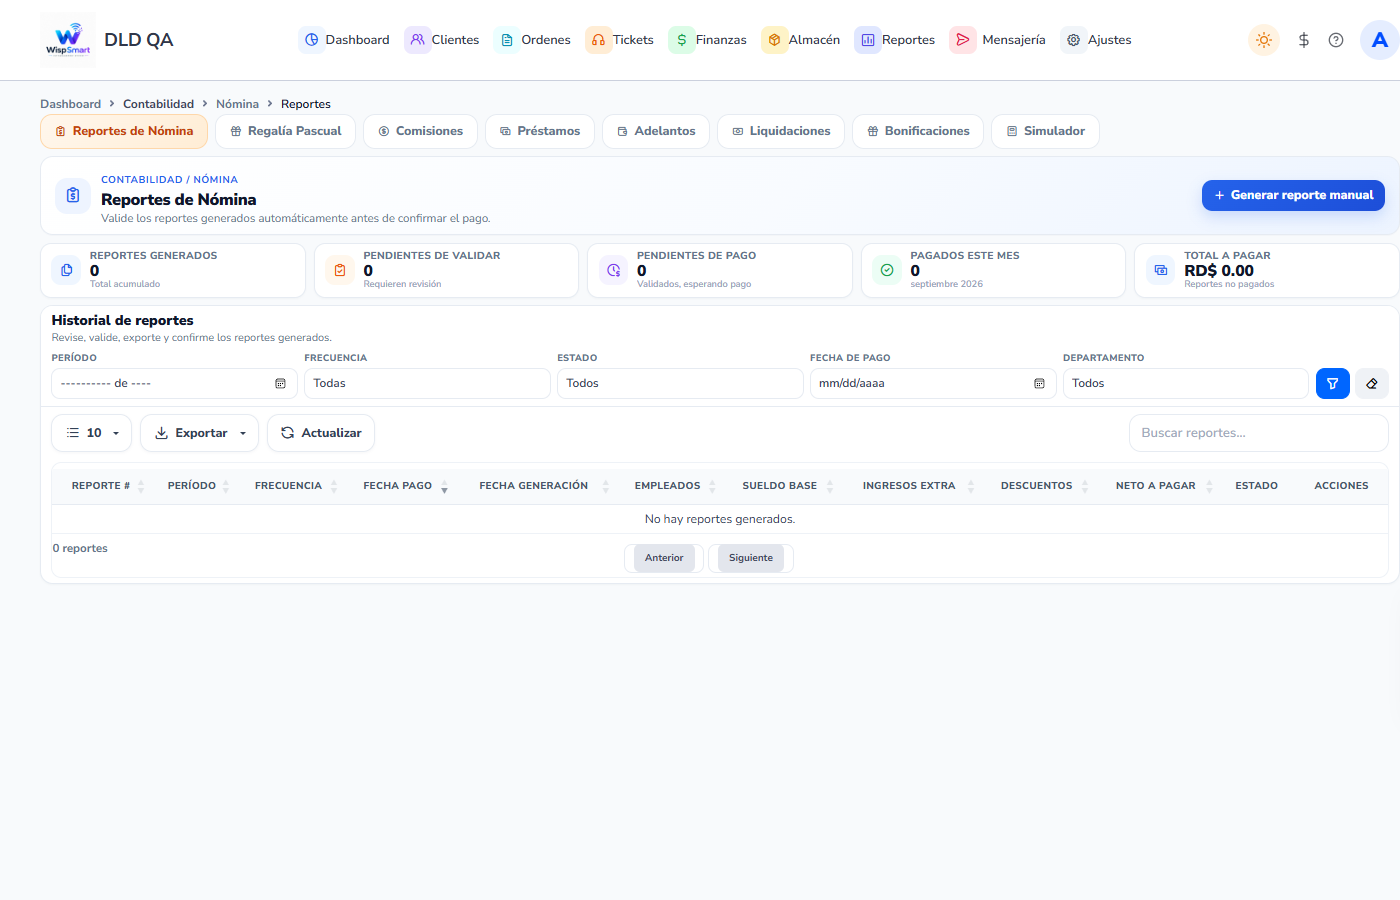
Task: Click the Total a Pagar card icon
Action: 1161,270
